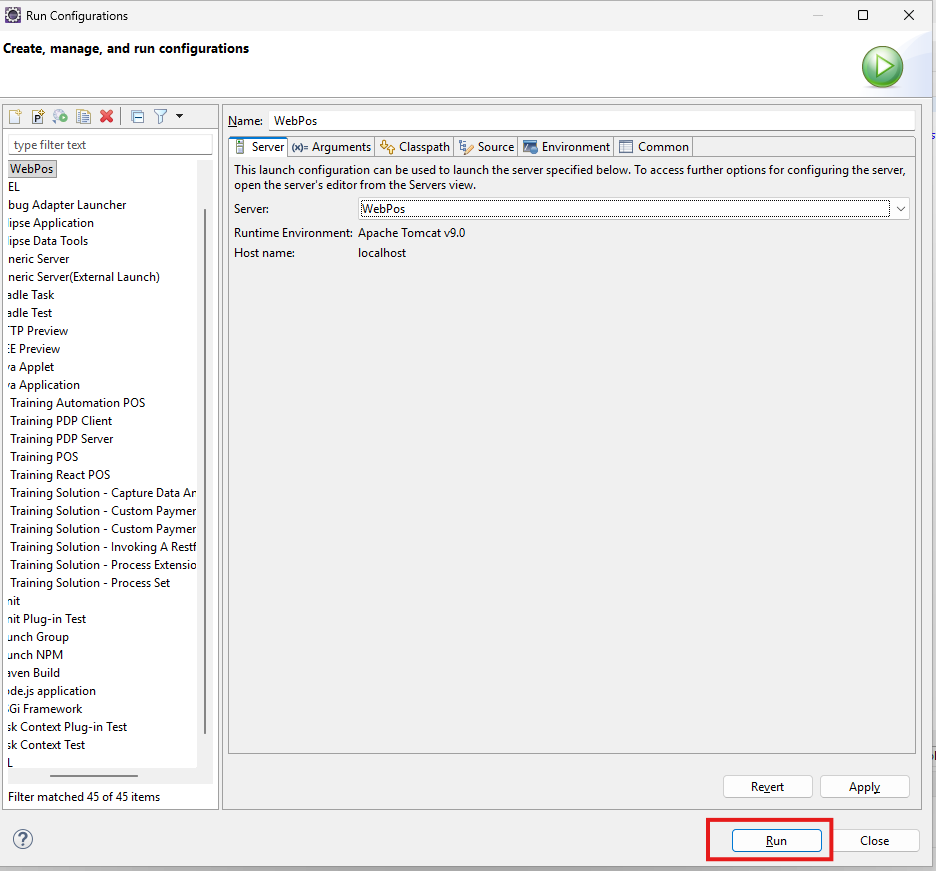Select the Environment tab

[x=566, y=147]
